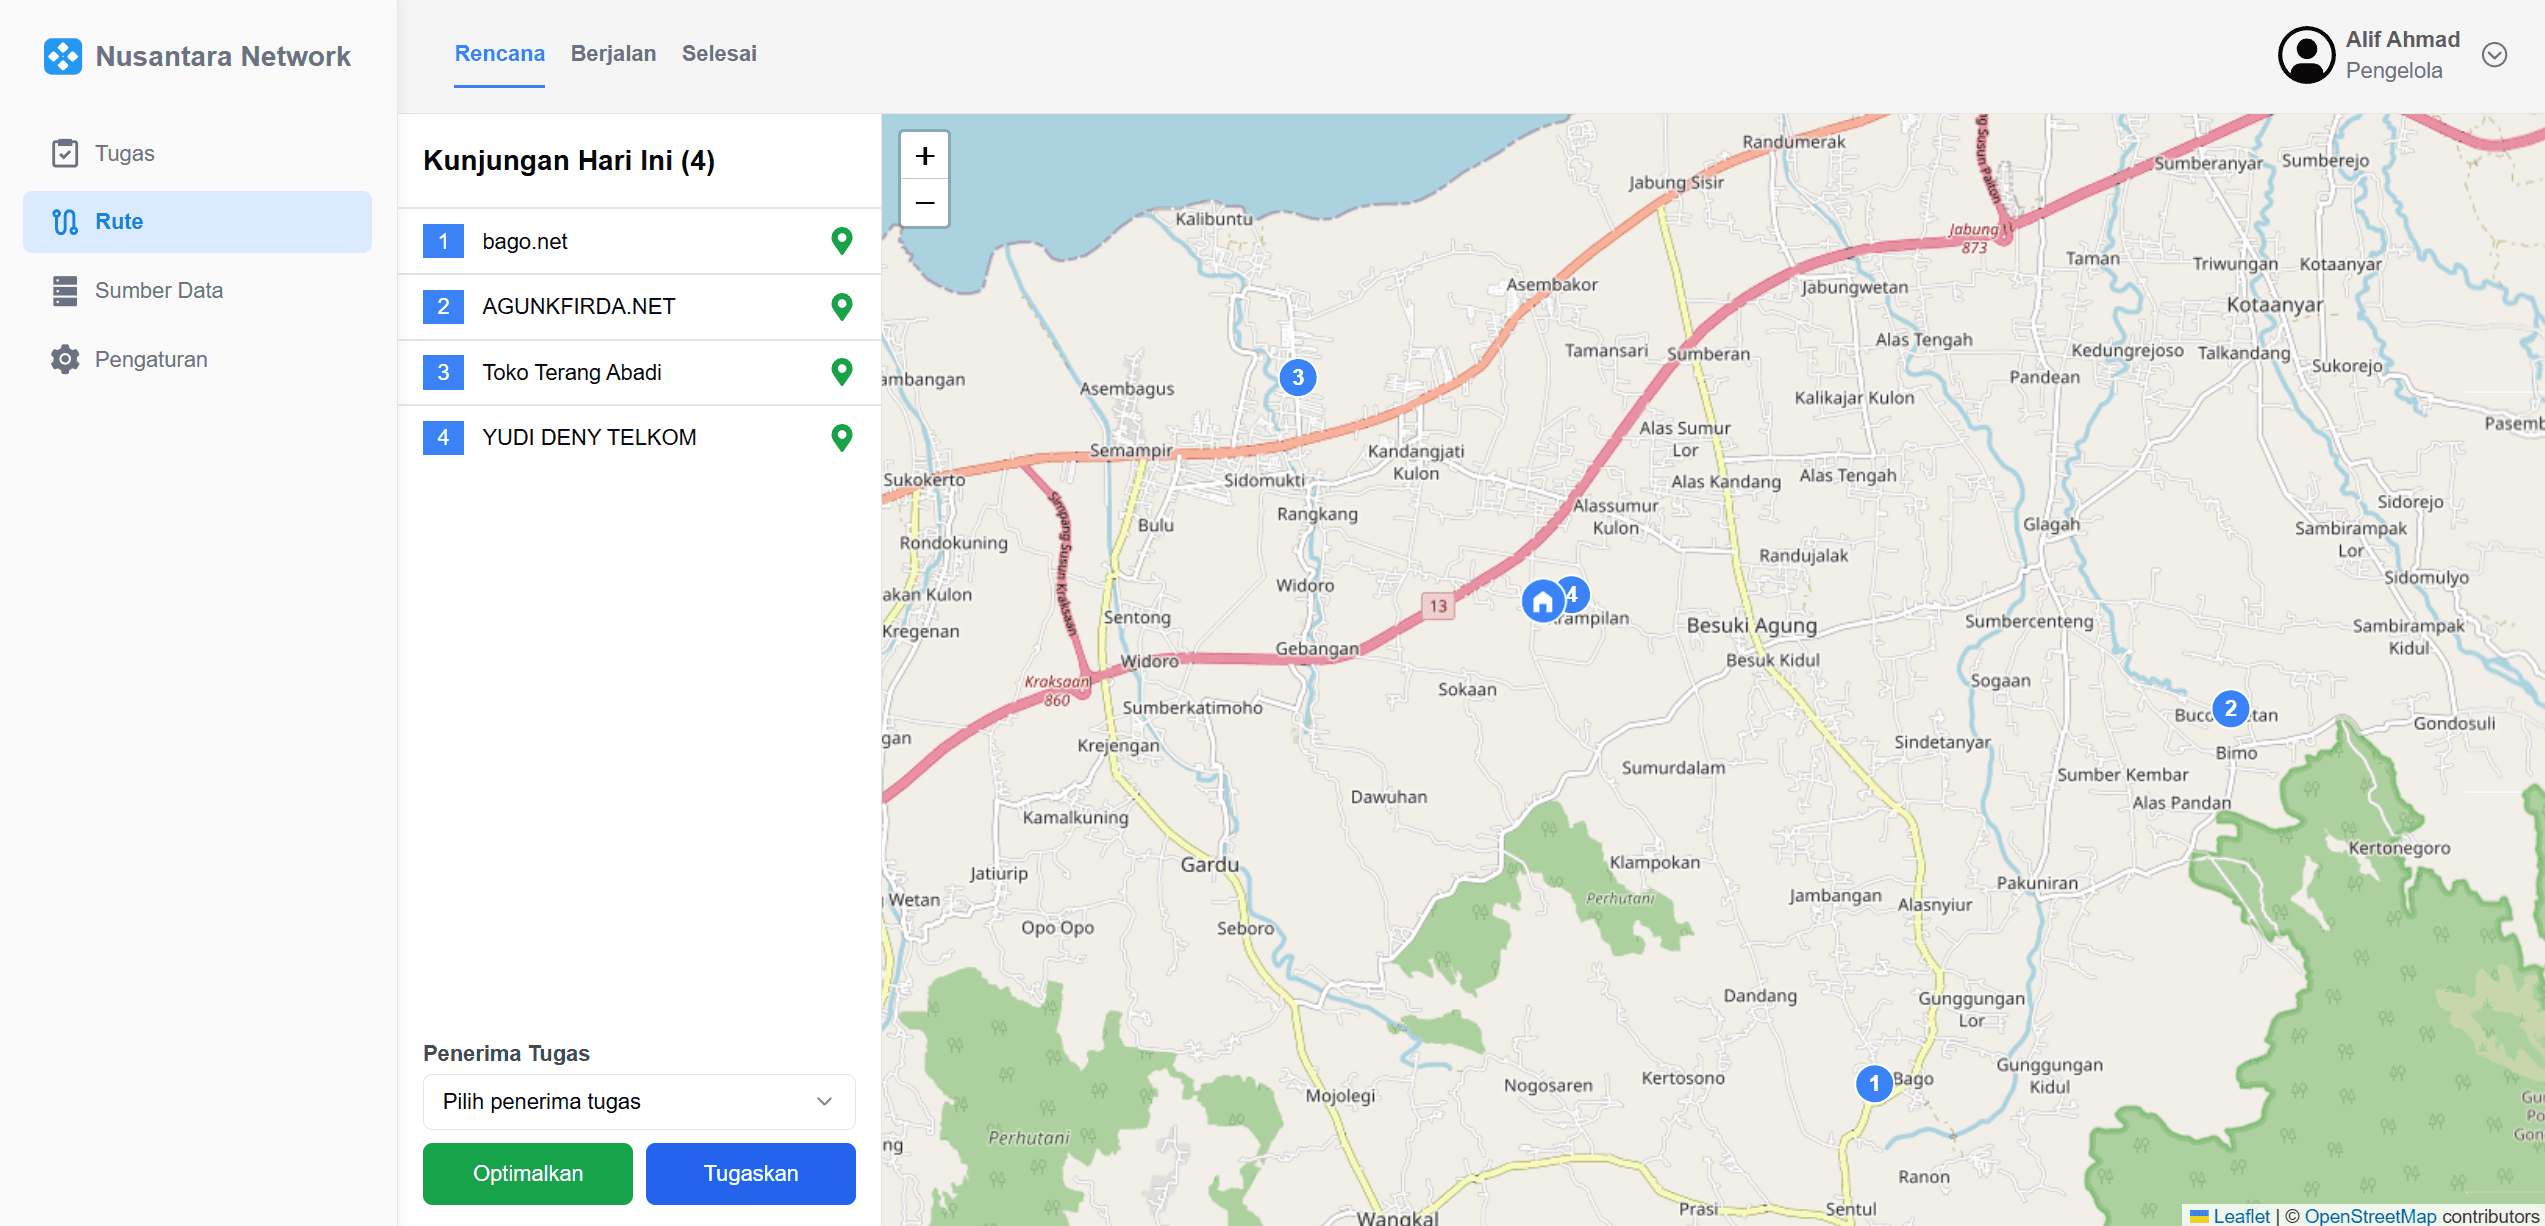Locate bago.net using its green pin

tap(842, 241)
